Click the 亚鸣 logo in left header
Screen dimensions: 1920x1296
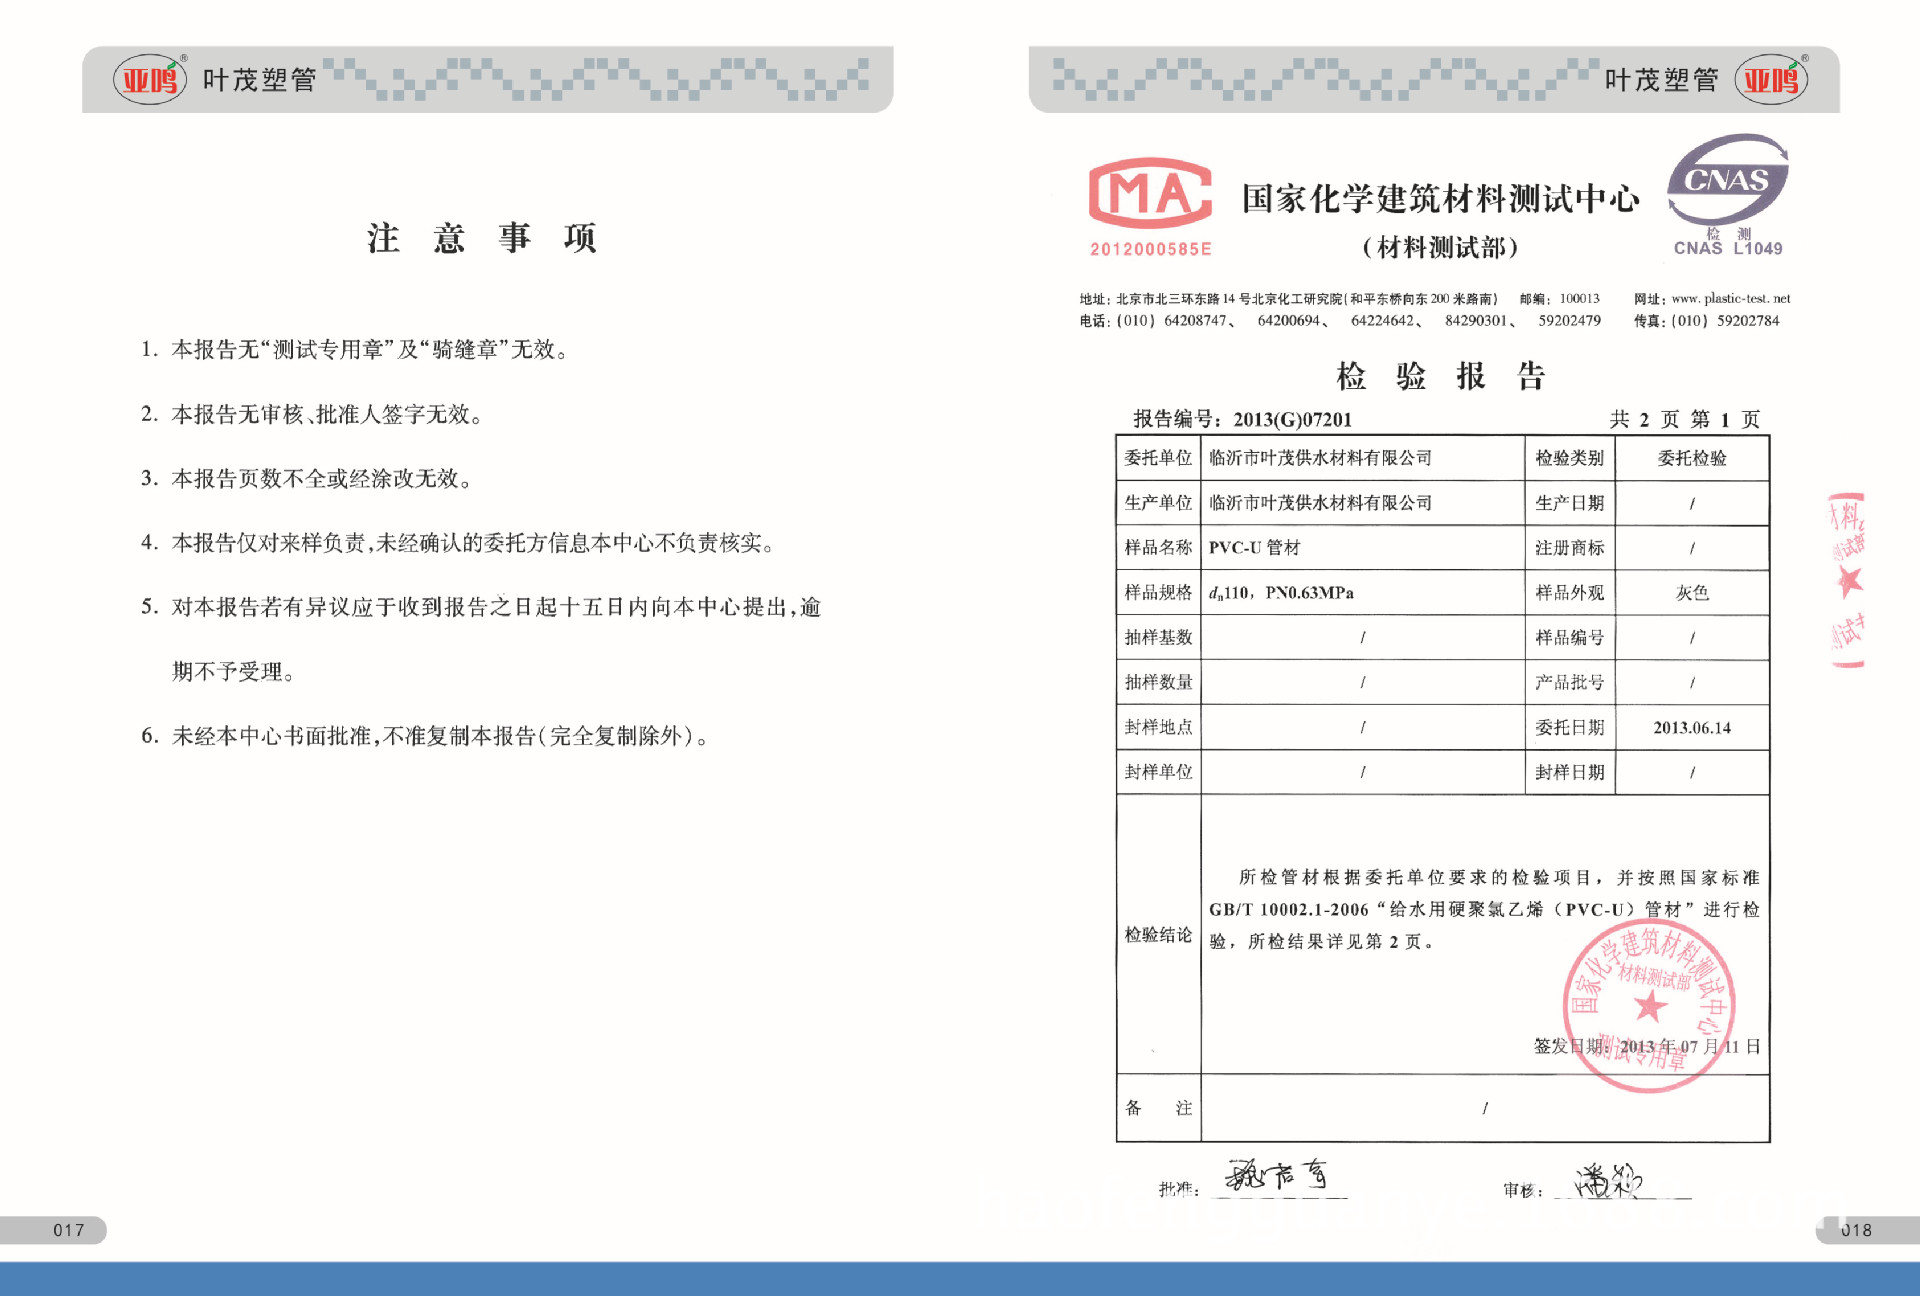(150, 80)
